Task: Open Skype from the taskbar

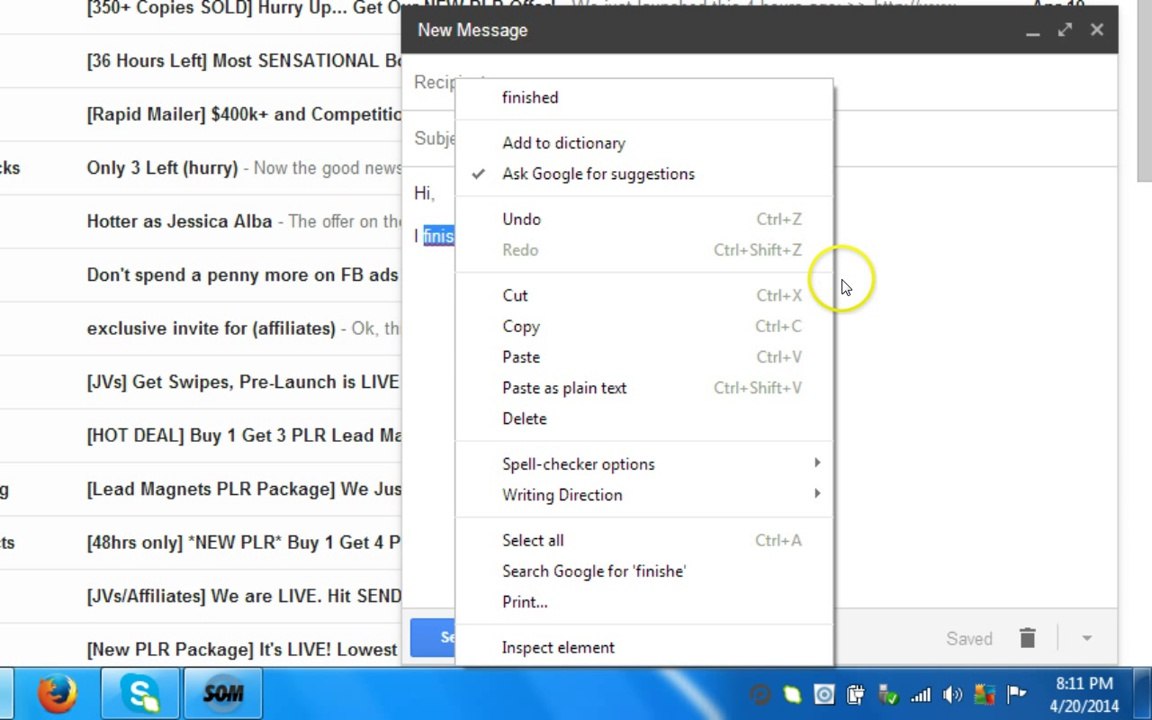Action: click(x=140, y=694)
